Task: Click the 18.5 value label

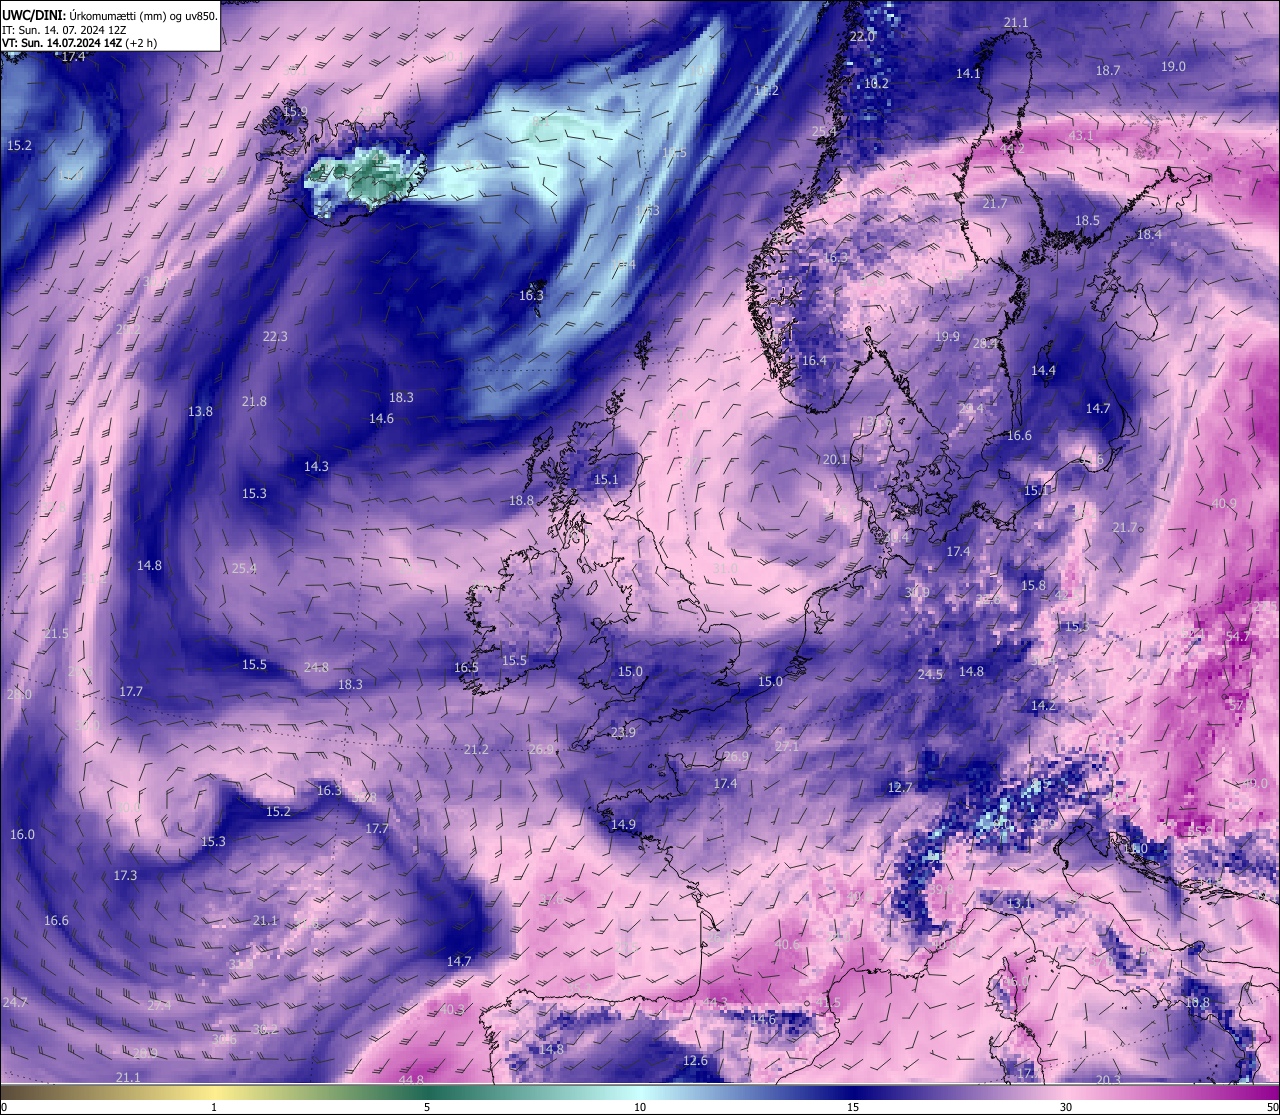Action: coord(1087,221)
